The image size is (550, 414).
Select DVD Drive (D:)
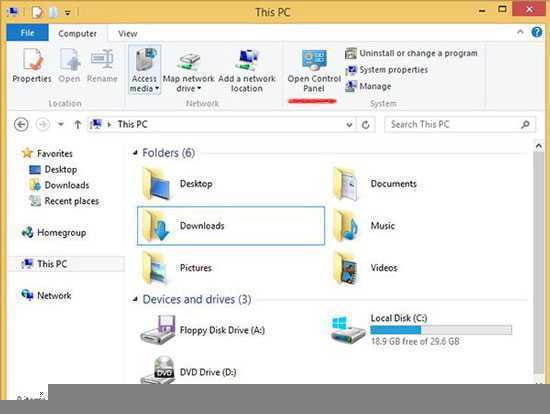(189, 370)
